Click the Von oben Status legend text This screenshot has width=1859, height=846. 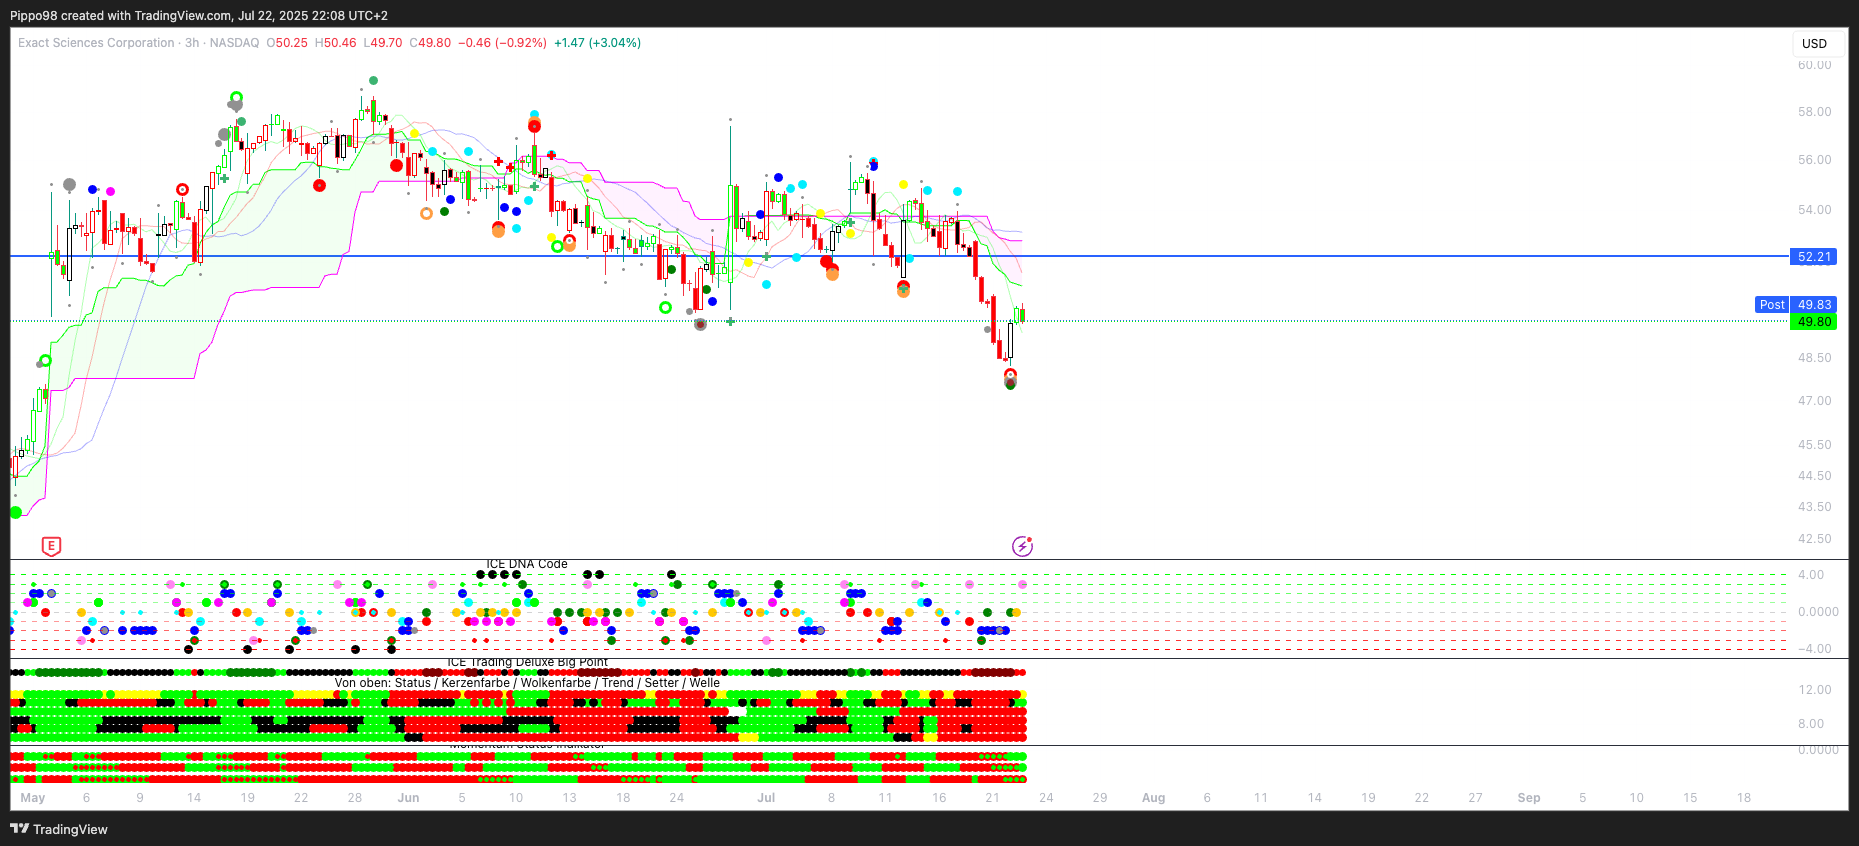point(527,683)
